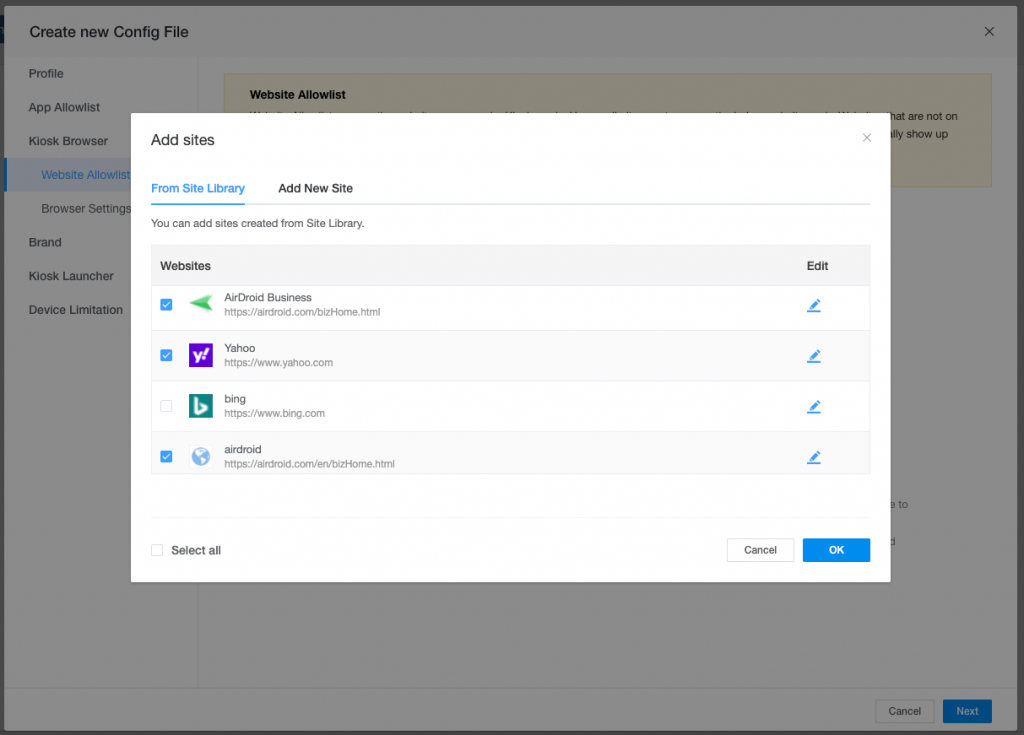Open Browser Settings in the sidebar

(86, 208)
